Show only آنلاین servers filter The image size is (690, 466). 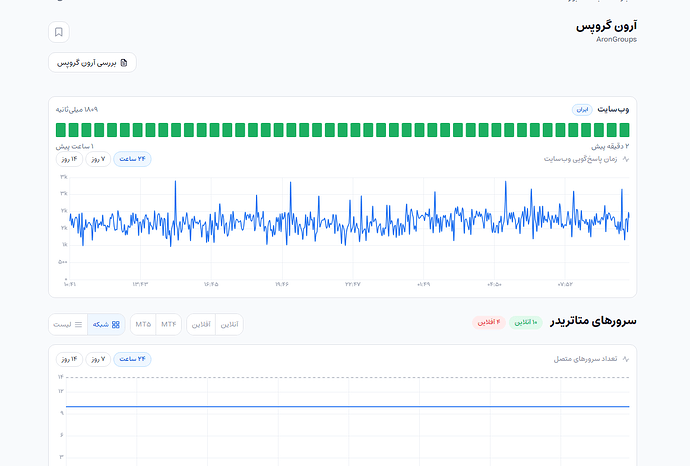click(229, 324)
